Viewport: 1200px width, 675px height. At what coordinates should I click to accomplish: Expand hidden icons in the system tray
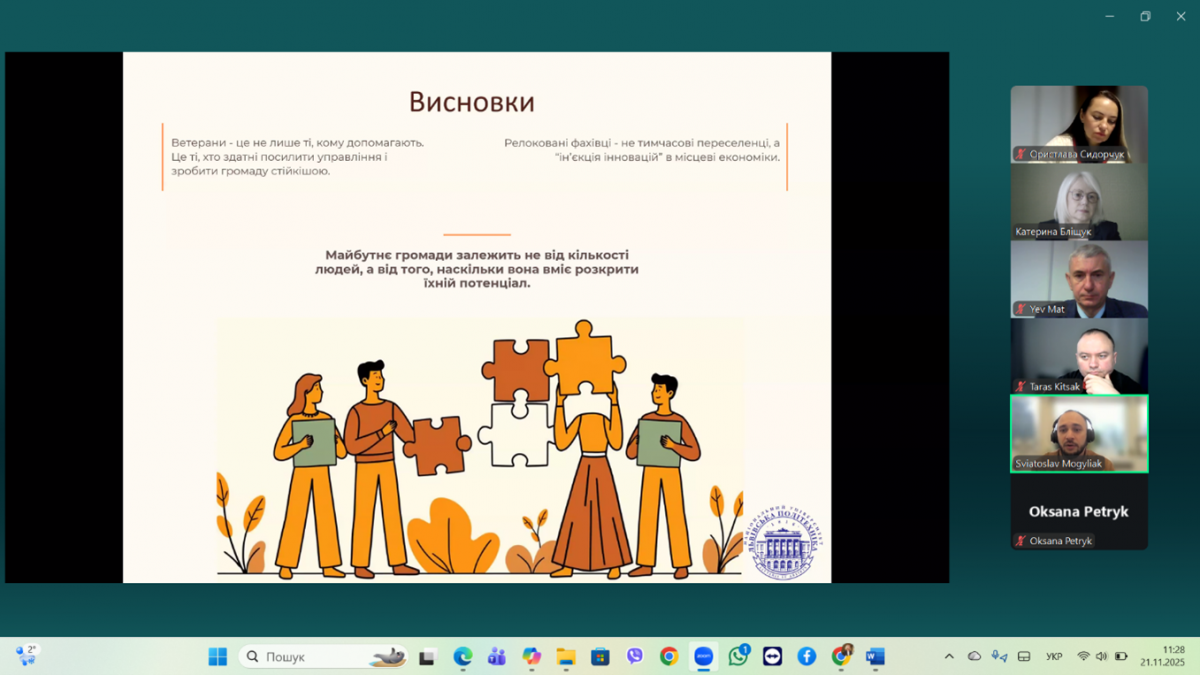click(950, 657)
